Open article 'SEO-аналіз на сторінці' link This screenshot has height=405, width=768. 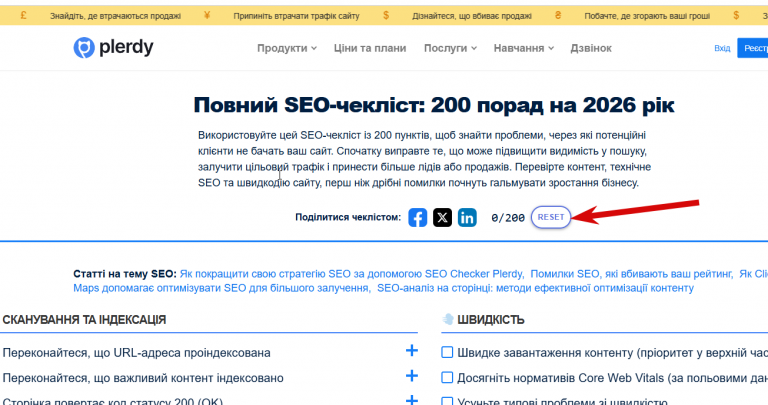click(535, 288)
